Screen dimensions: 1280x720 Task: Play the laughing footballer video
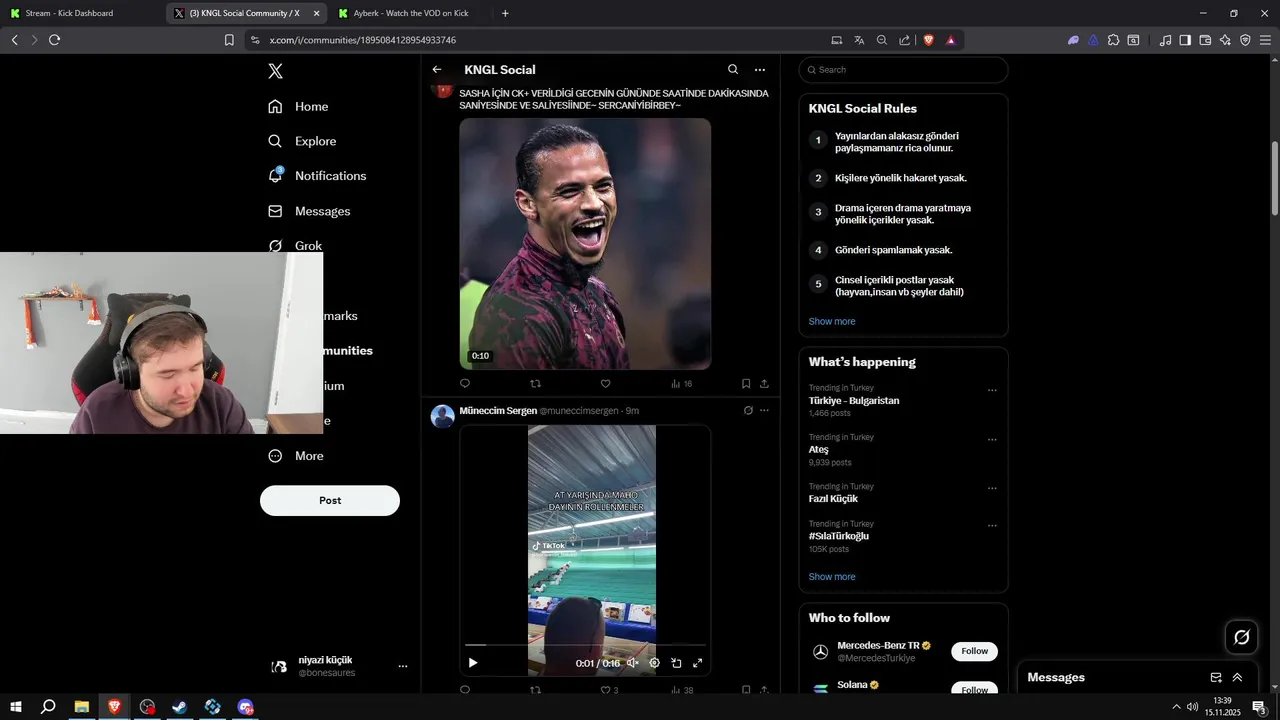pos(585,244)
